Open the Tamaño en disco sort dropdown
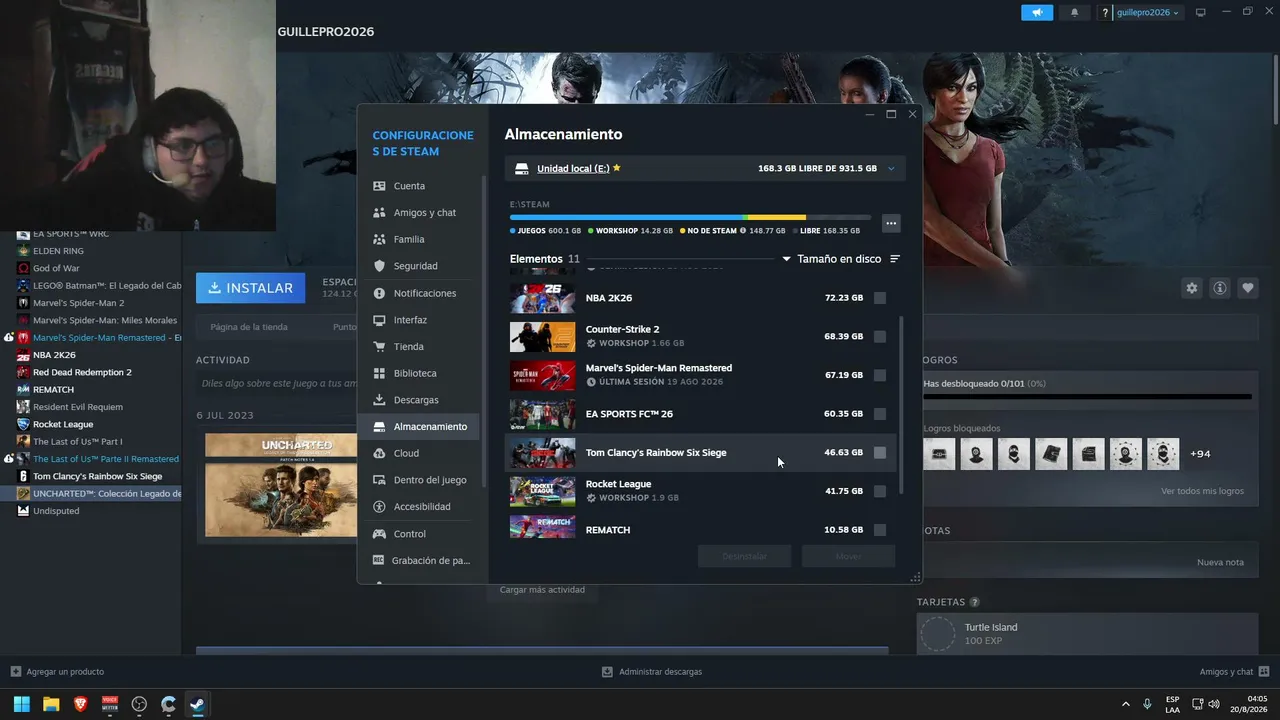 tap(831, 259)
